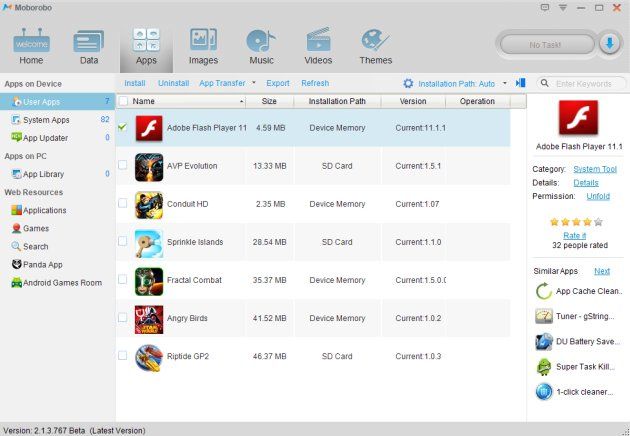Screen dimensions: 630x436
Task: Open DU Battery Save similar app
Action: click(x=577, y=342)
